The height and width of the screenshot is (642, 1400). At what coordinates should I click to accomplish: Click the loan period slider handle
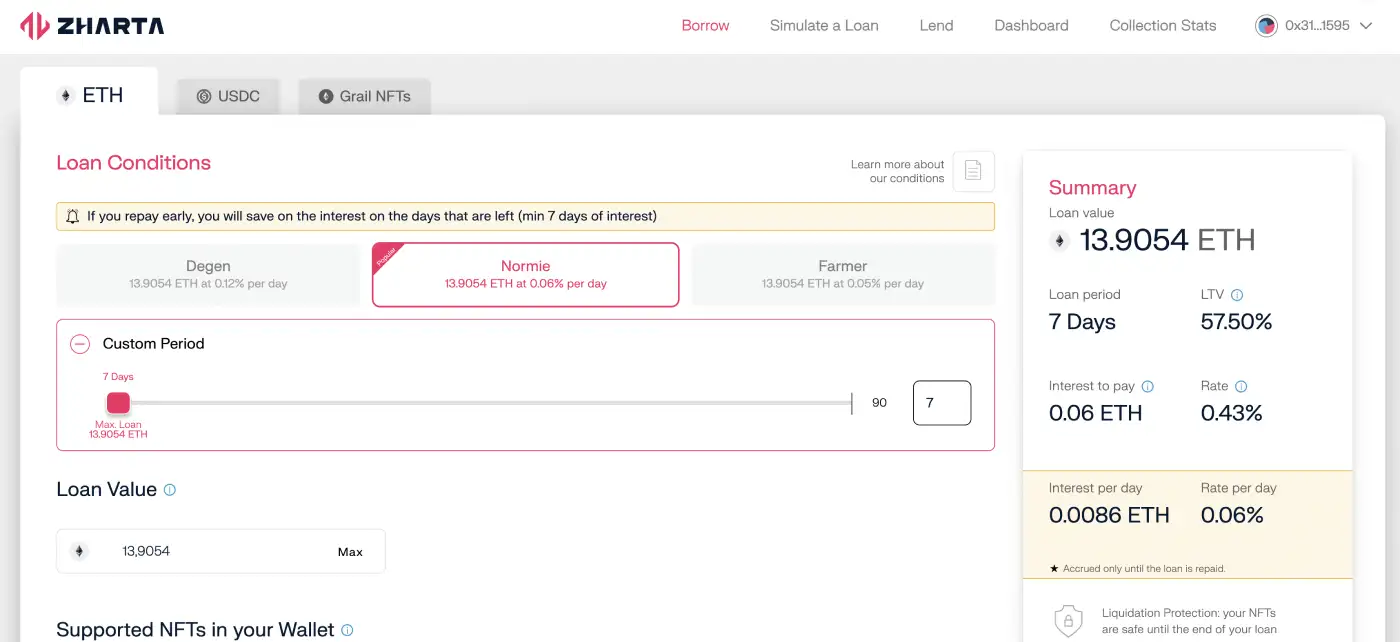pos(118,403)
